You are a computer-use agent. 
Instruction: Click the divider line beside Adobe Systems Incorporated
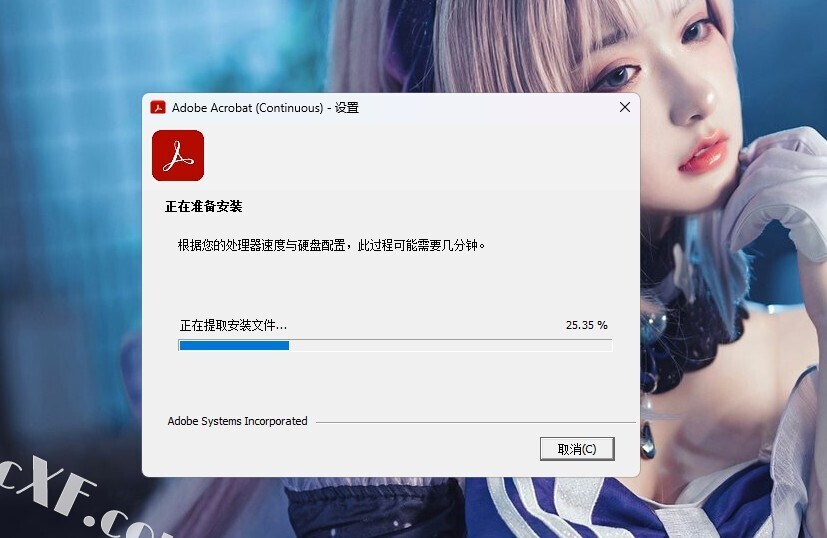click(475, 422)
